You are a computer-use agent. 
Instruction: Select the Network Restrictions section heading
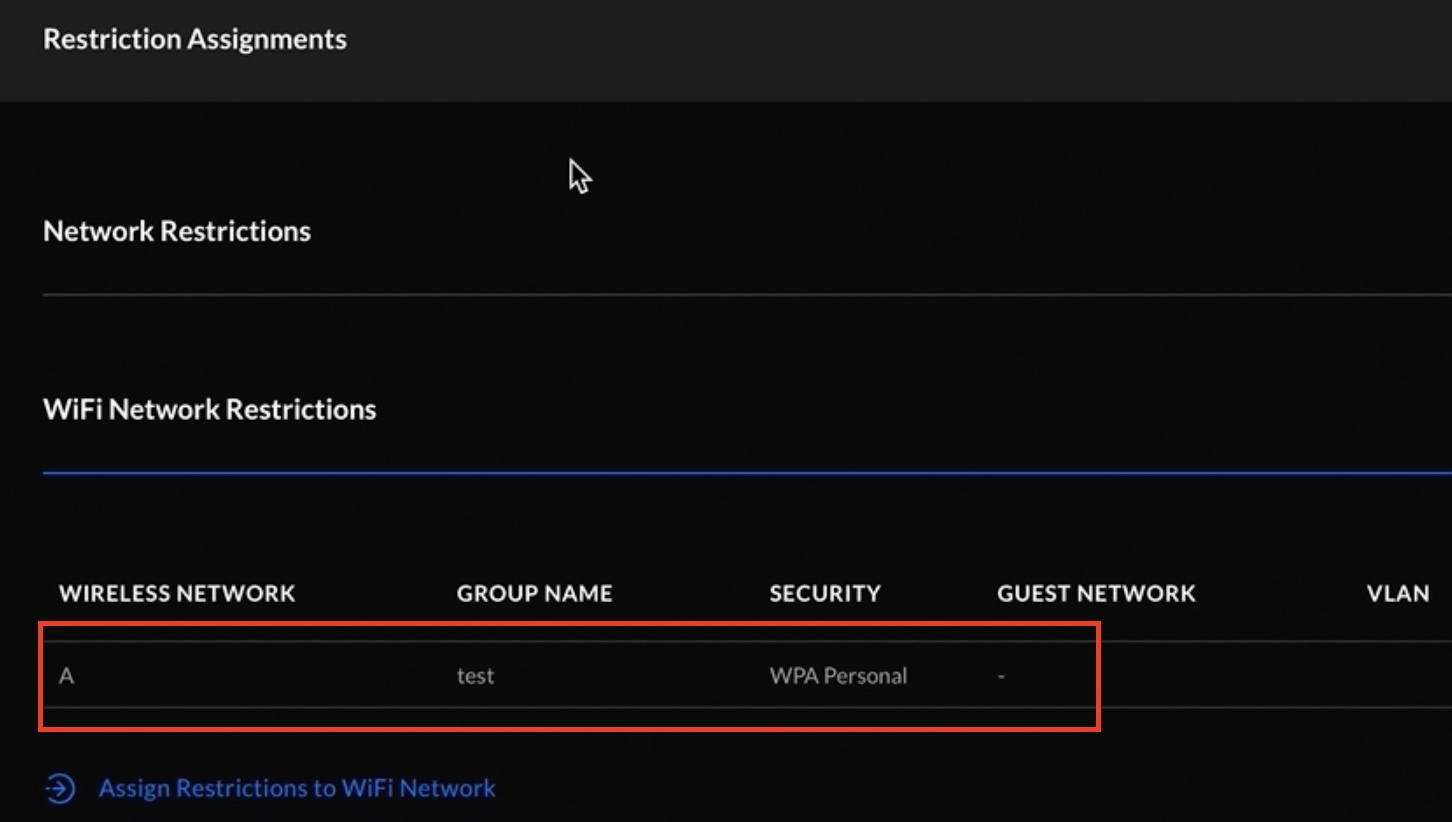pyautogui.click(x=177, y=231)
